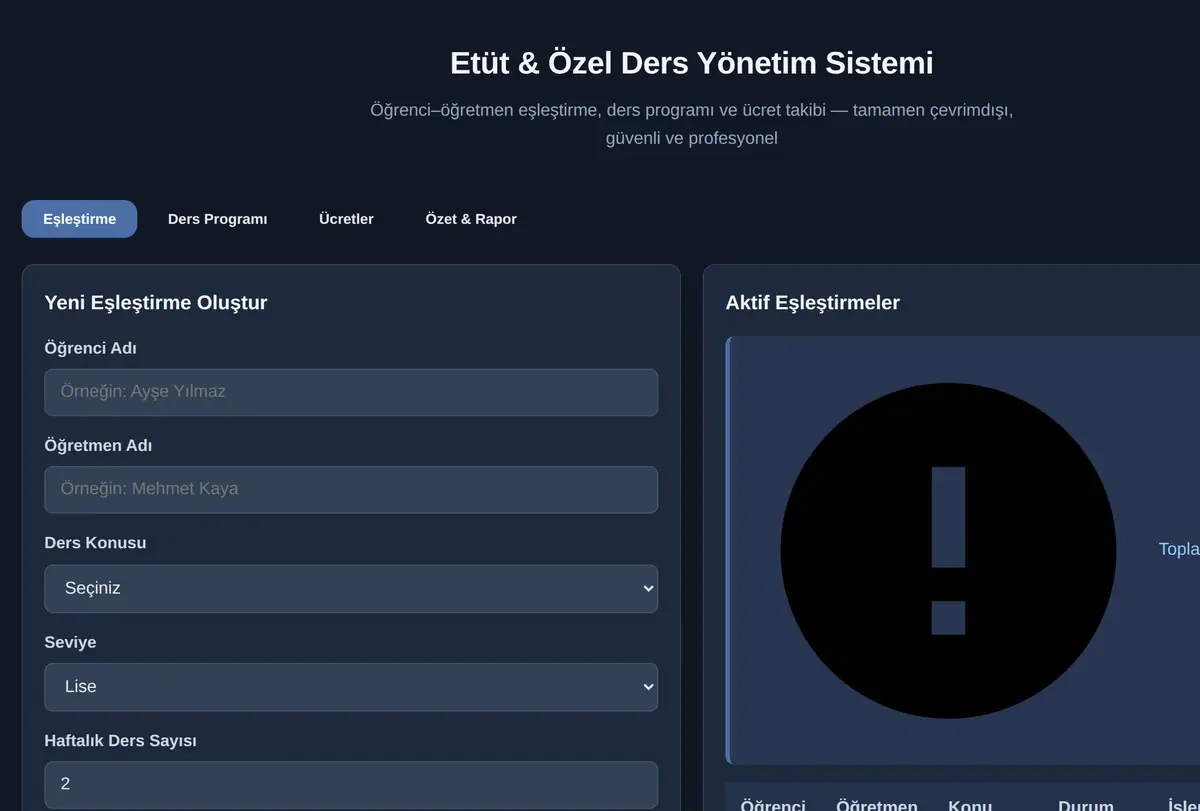This screenshot has height=811, width=1200.
Task: Click the Öğretmen column header
Action: 877,806
